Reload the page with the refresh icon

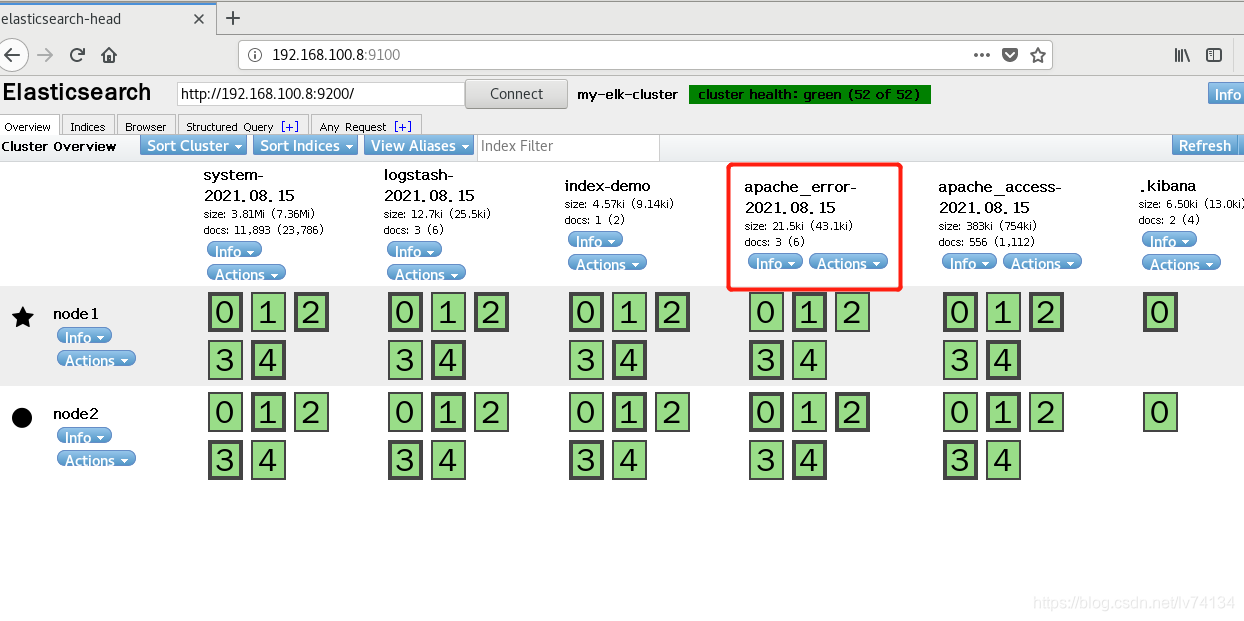click(77, 55)
